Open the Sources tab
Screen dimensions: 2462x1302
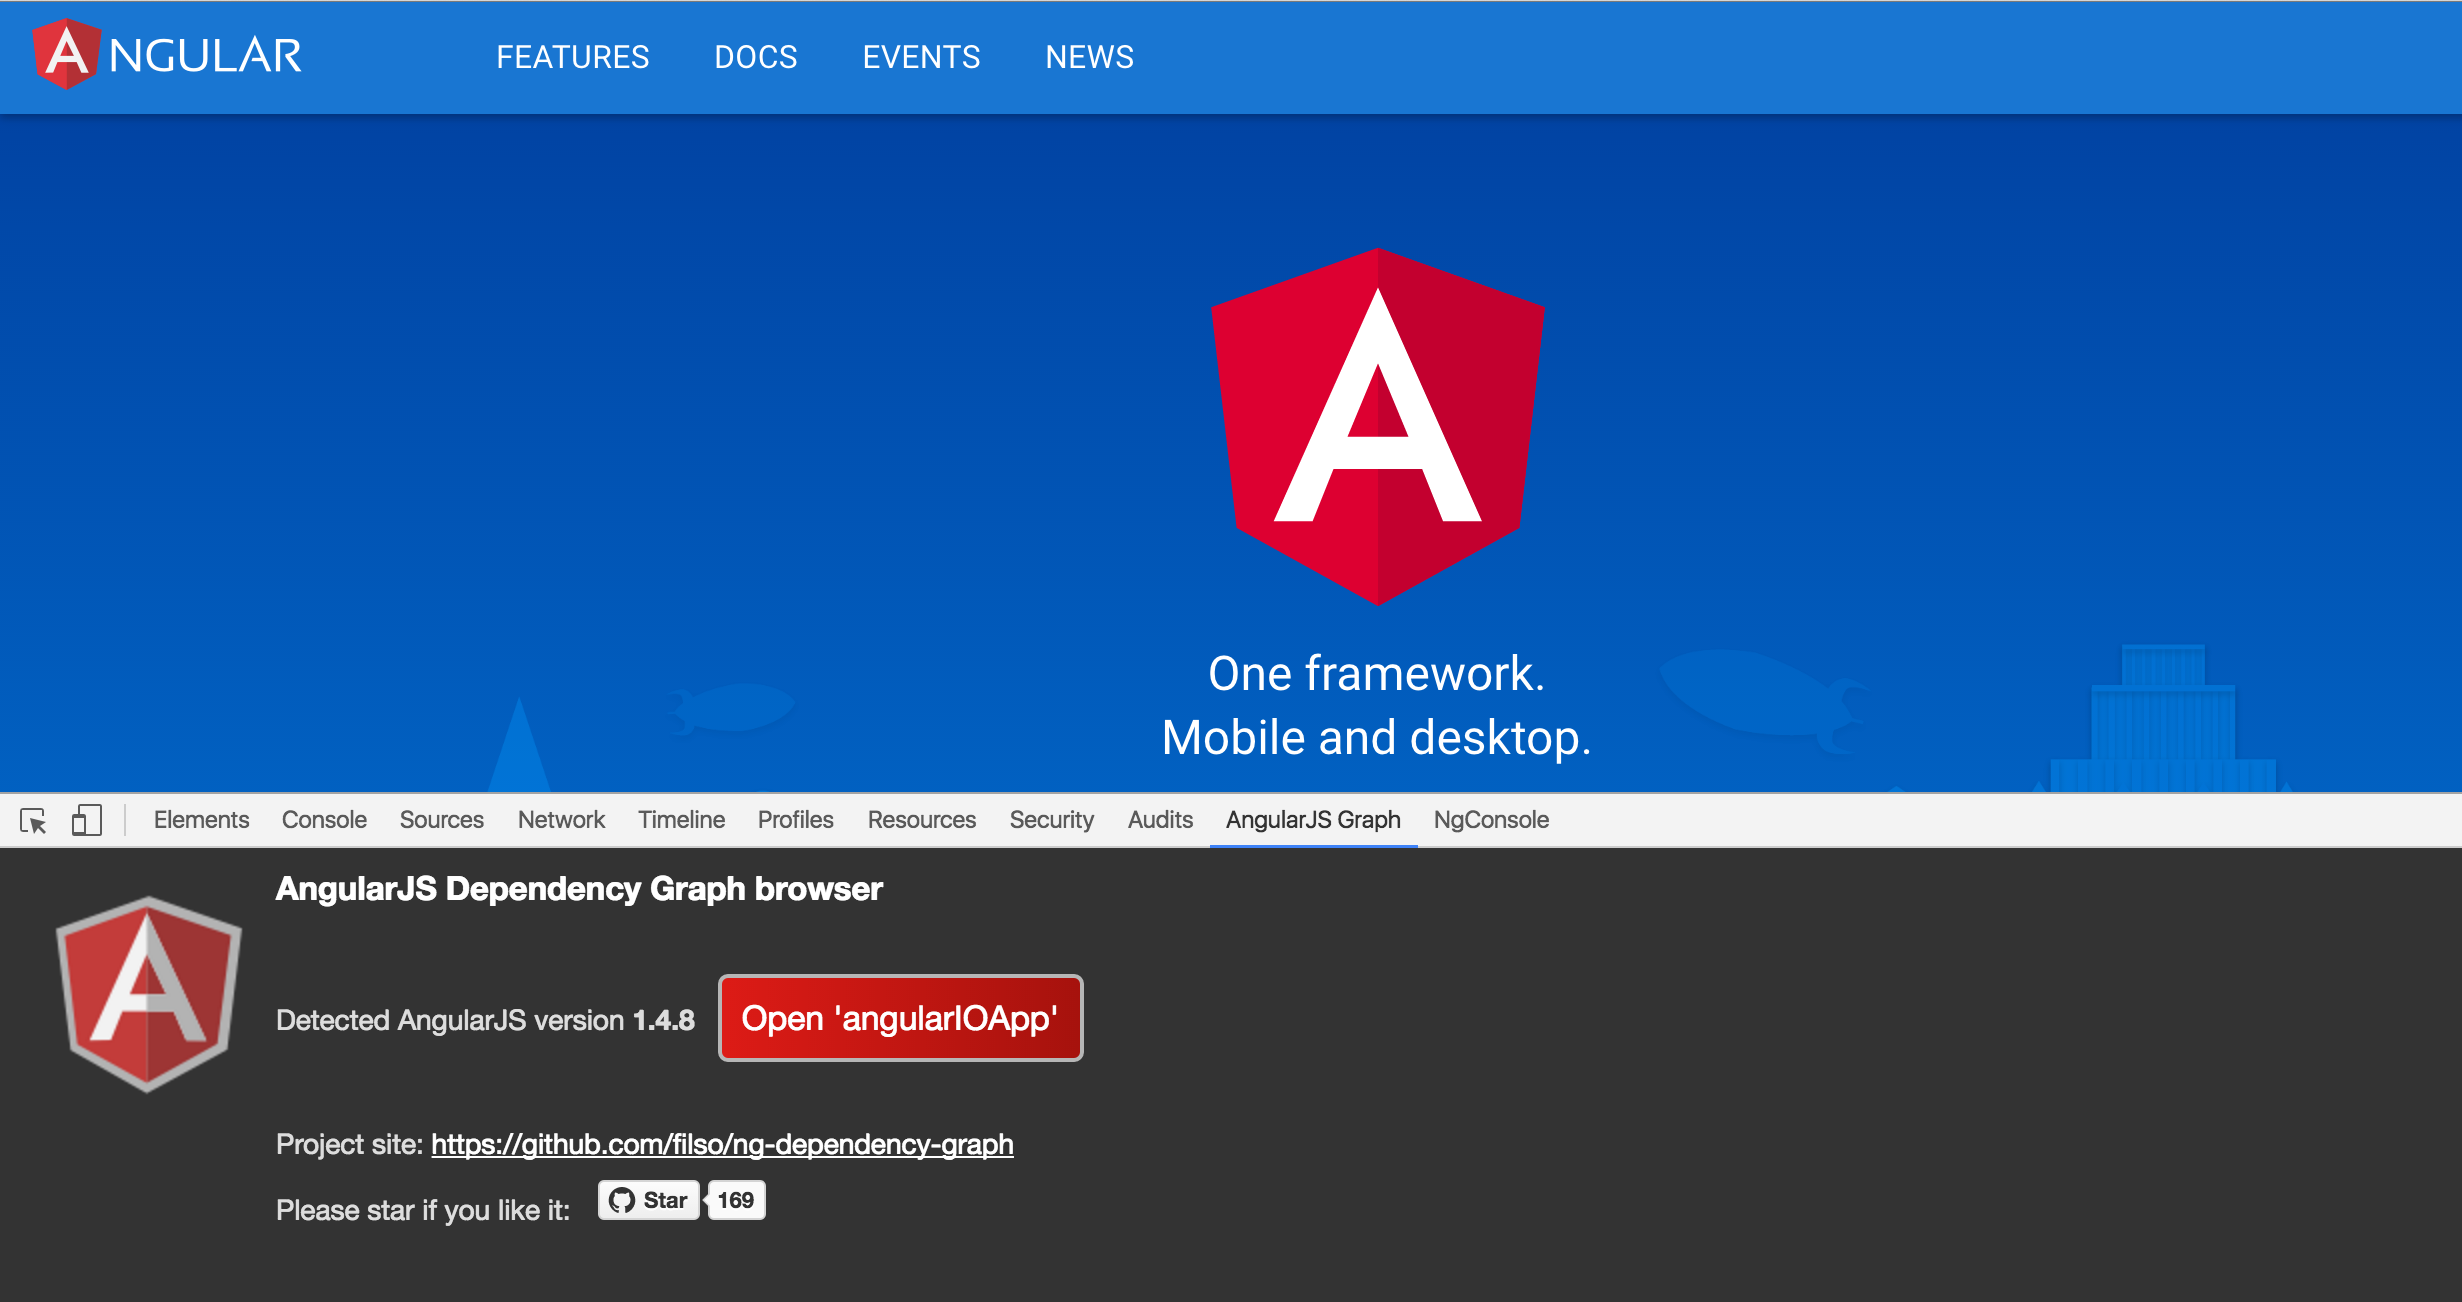[x=442, y=820]
